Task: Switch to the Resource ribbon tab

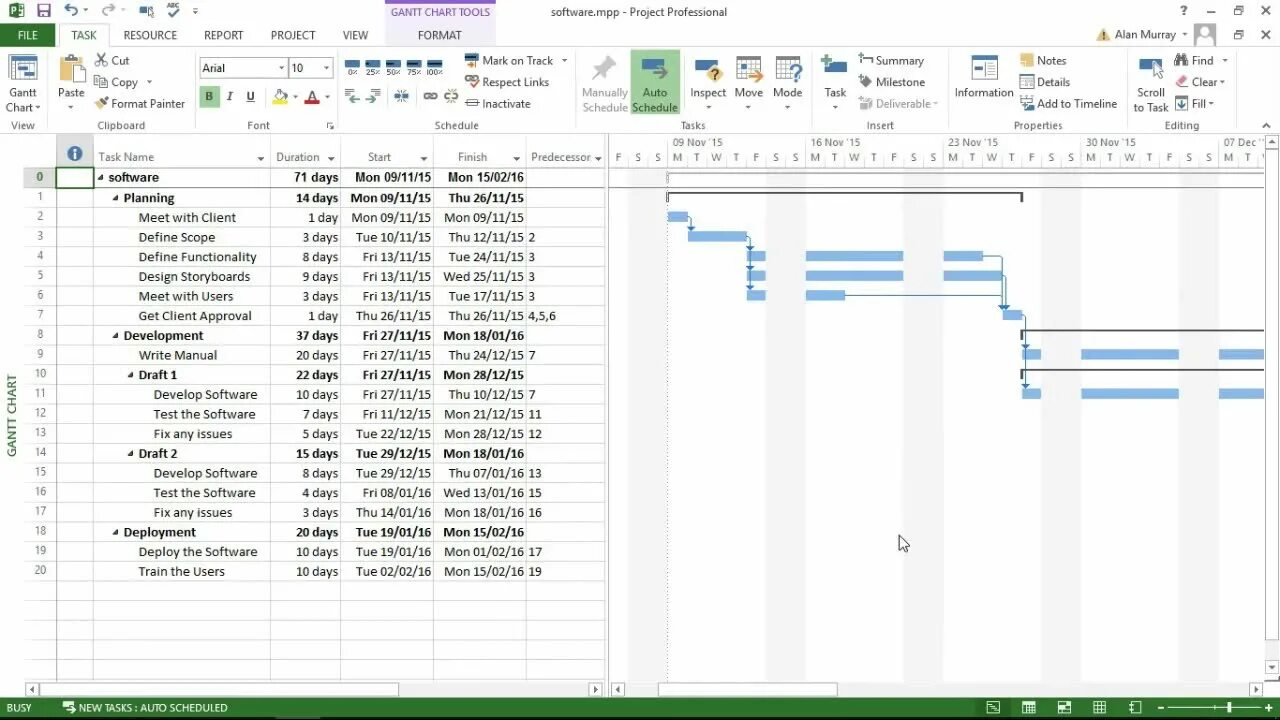Action: click(150, 35)
